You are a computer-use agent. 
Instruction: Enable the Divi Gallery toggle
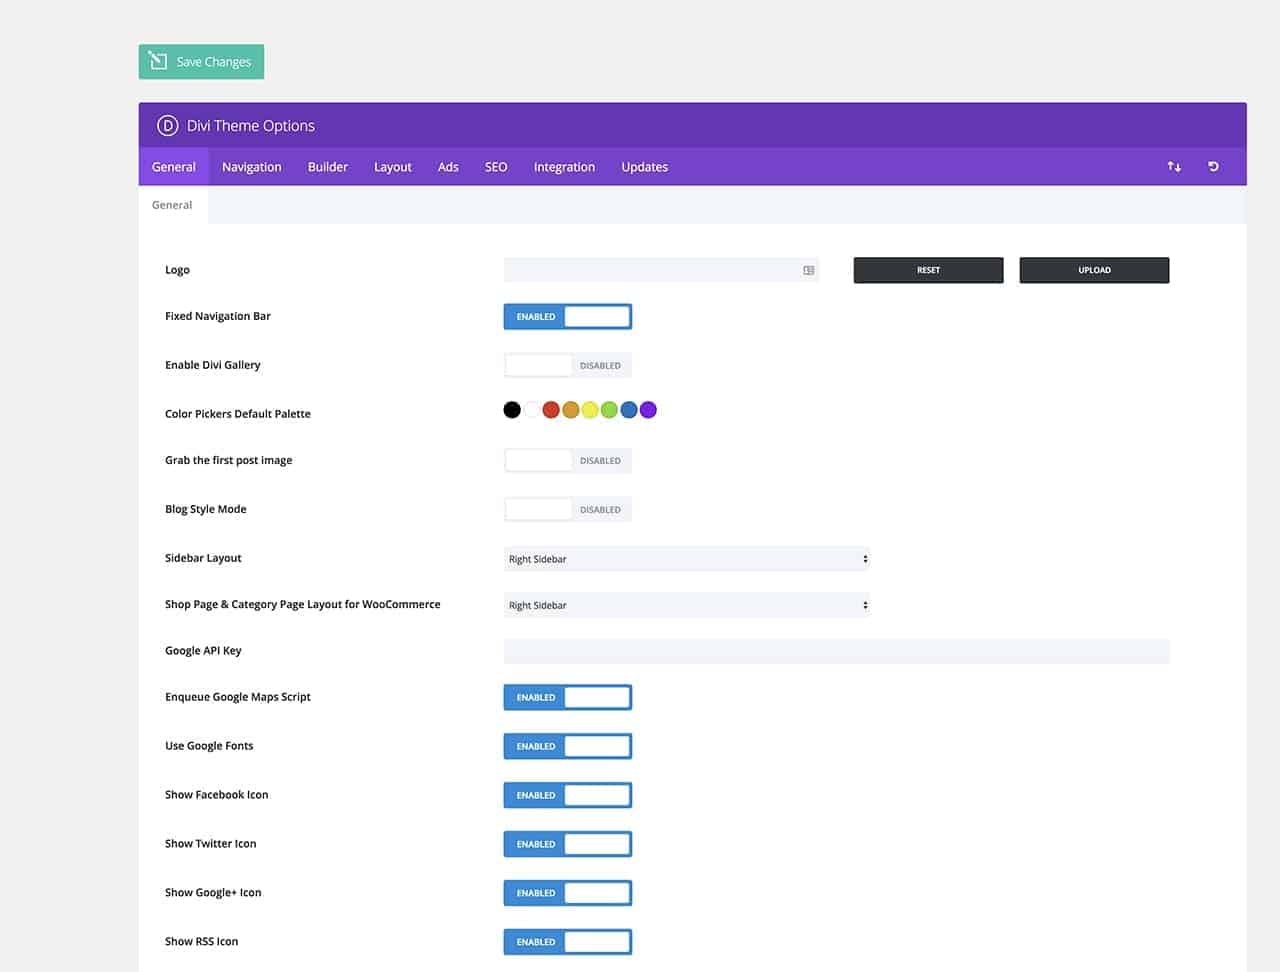tap(568, 366)
